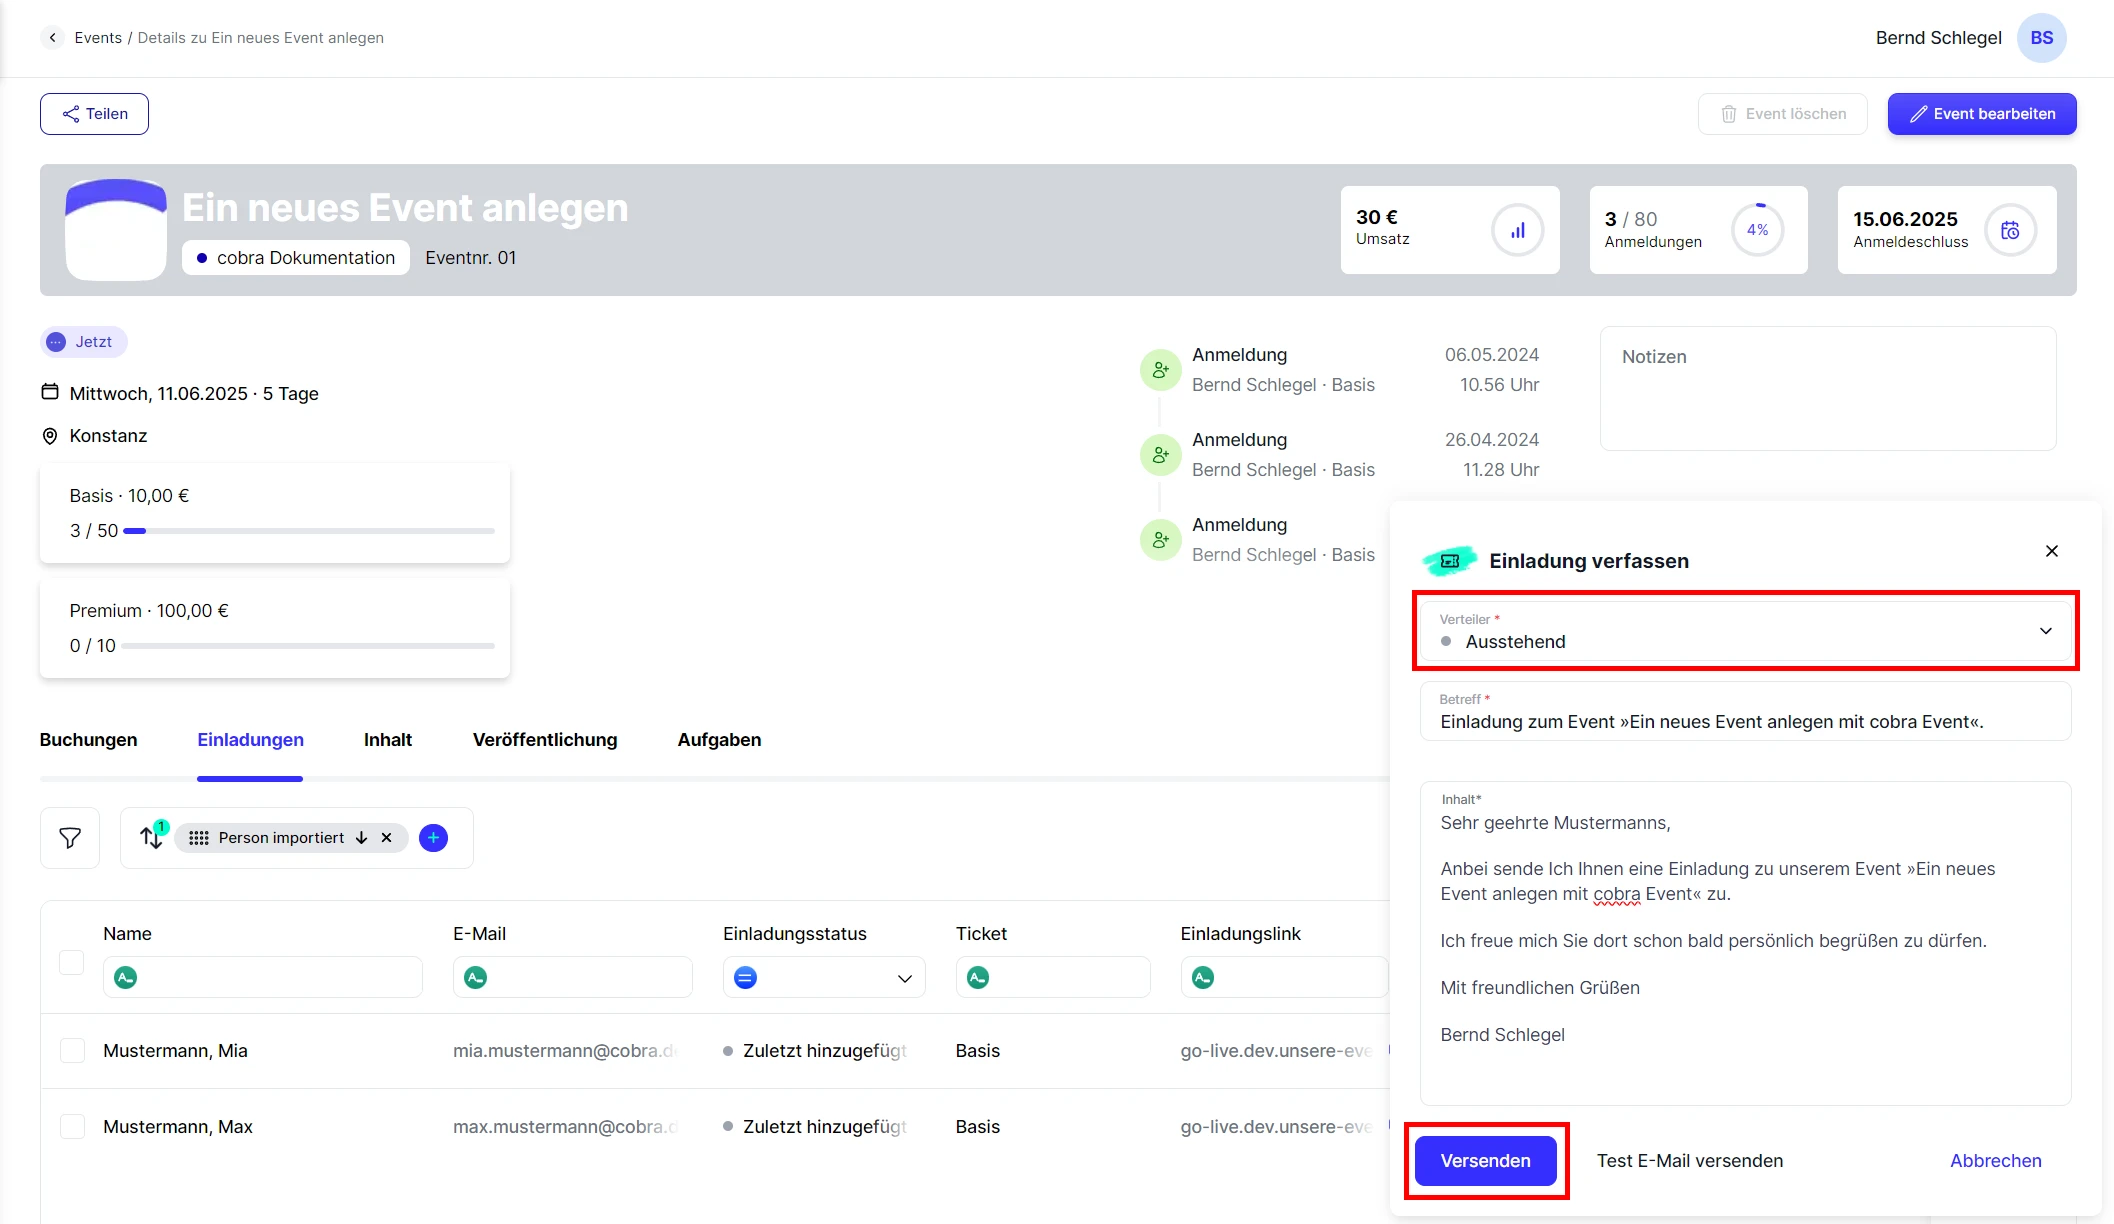Switch to the Buchungen tab
The image size is (2114, 1224).
pyautogui.click(x=88, y=740)
